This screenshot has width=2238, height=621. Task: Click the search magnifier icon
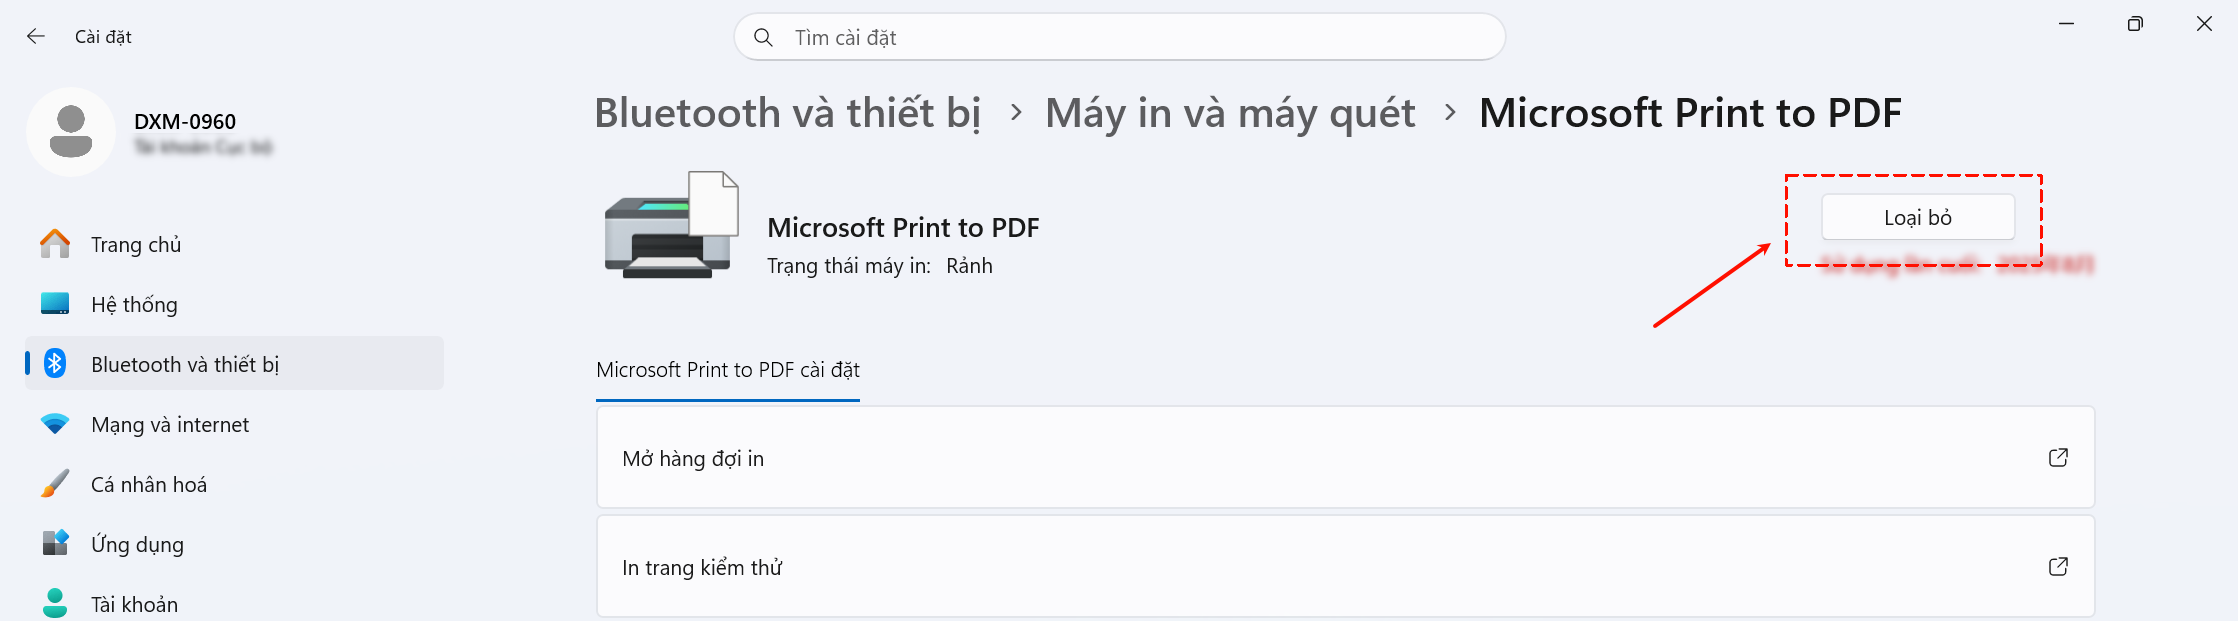763,38
